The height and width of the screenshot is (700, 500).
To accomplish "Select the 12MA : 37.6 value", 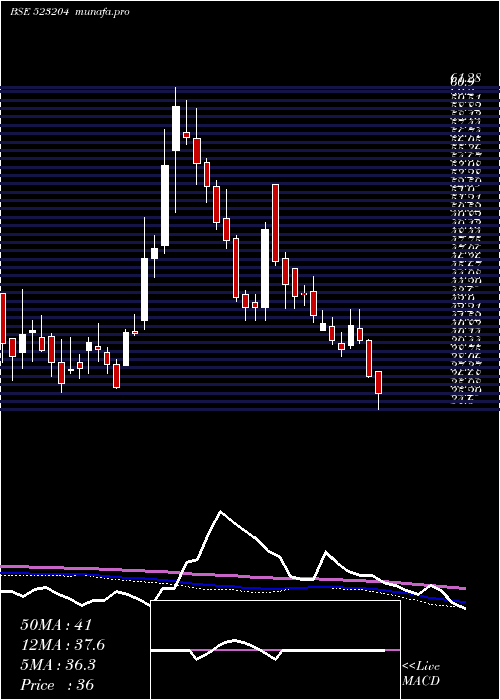I will [62, 645].
